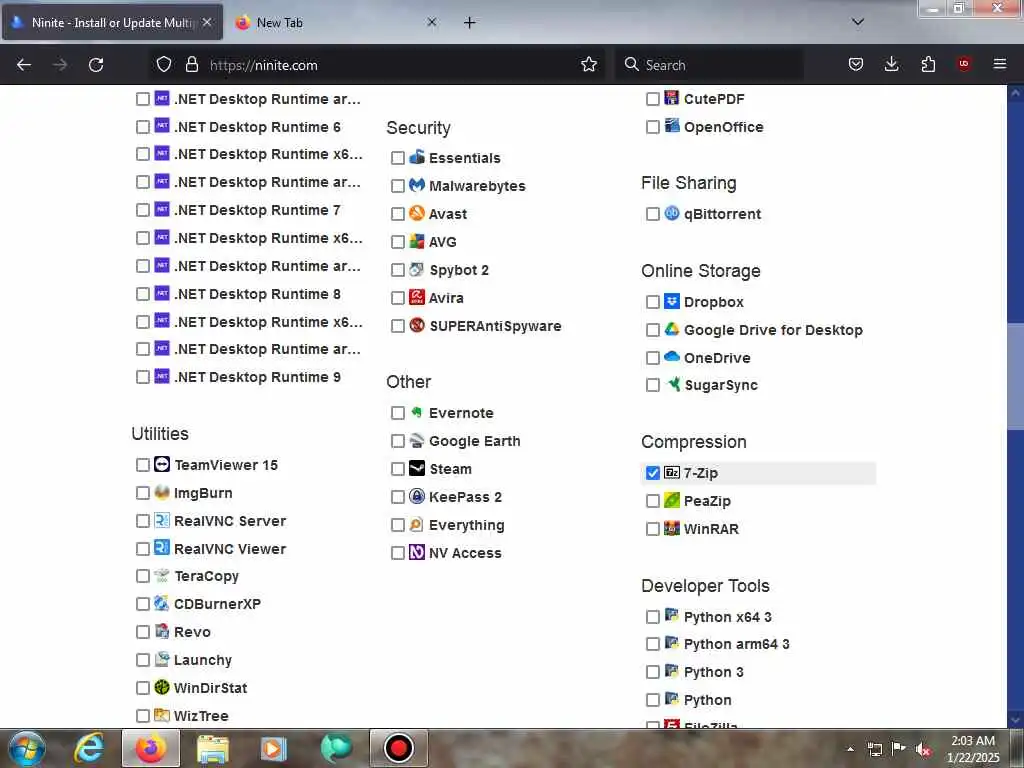Open the Windows Start menu

27,748
